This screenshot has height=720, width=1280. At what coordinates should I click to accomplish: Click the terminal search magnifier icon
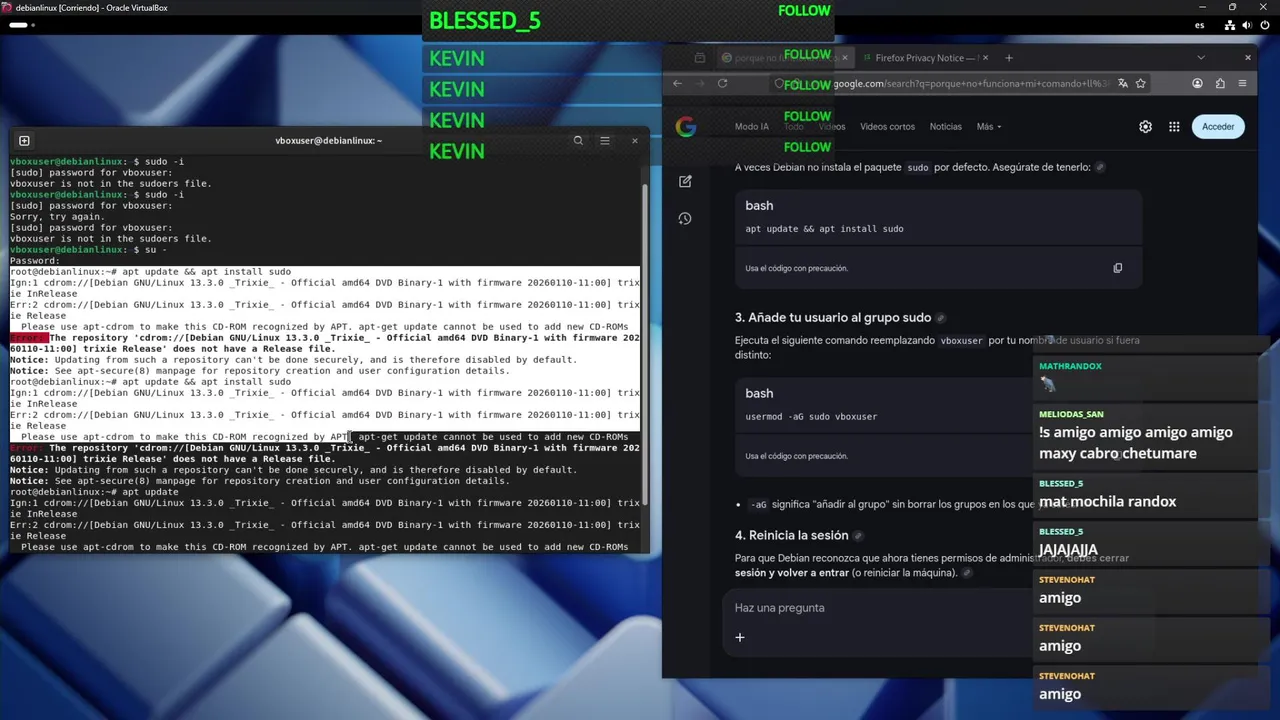pyautogui.click(x=578, y=141)
